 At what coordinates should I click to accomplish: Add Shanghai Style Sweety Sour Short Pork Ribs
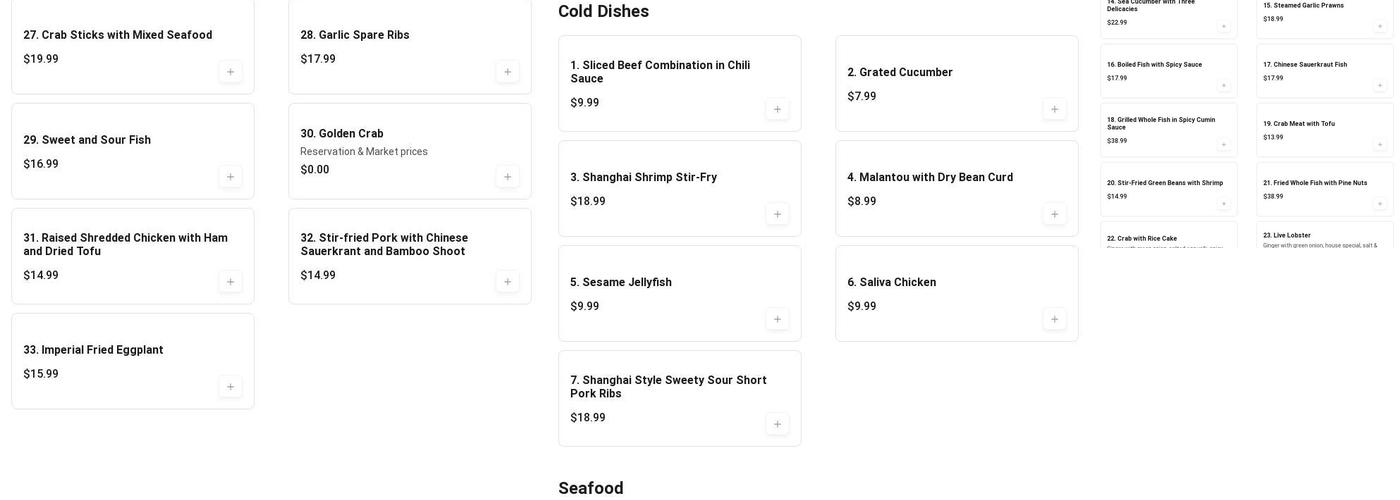[777, 424]
